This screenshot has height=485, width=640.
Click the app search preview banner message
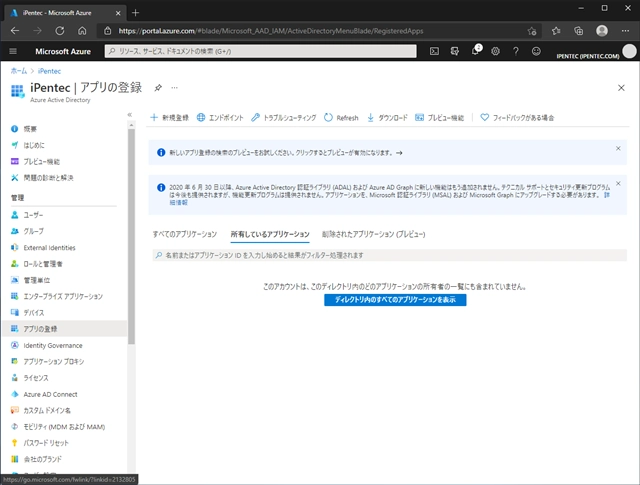point(286,153)
